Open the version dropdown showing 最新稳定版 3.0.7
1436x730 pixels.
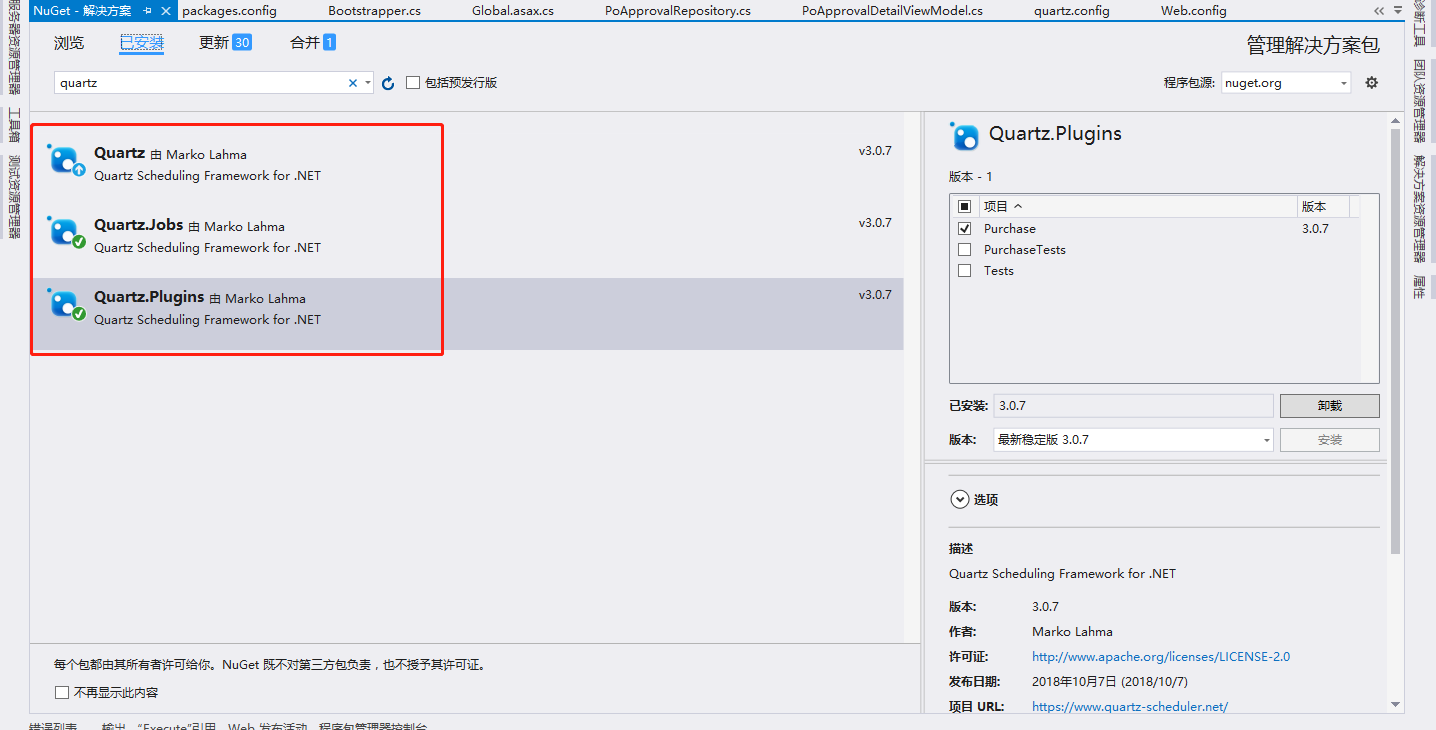click(x=1266, y=439)
